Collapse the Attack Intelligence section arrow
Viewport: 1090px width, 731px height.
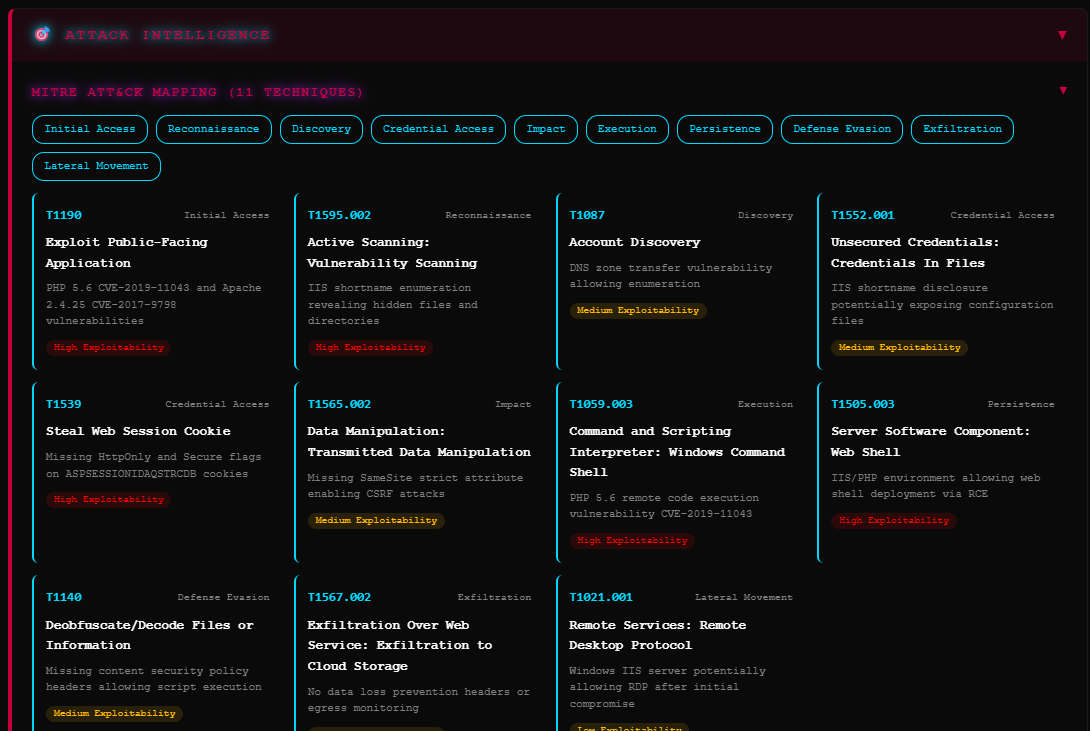point(1062,35)
